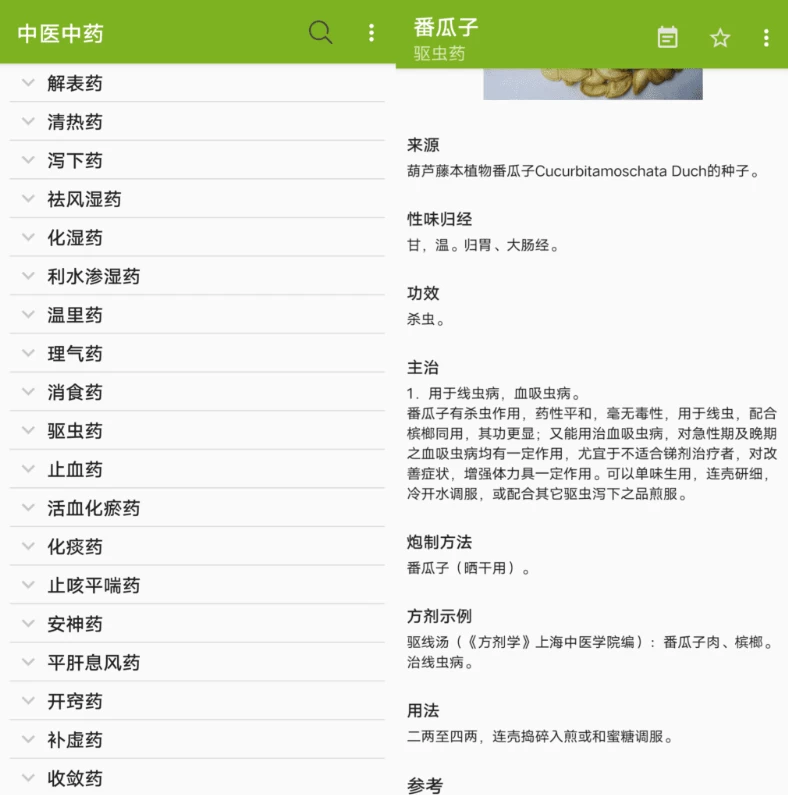This screenshot has height=795, width=788.
Task: Open search in the left toolbar
Action: point(320,33)
